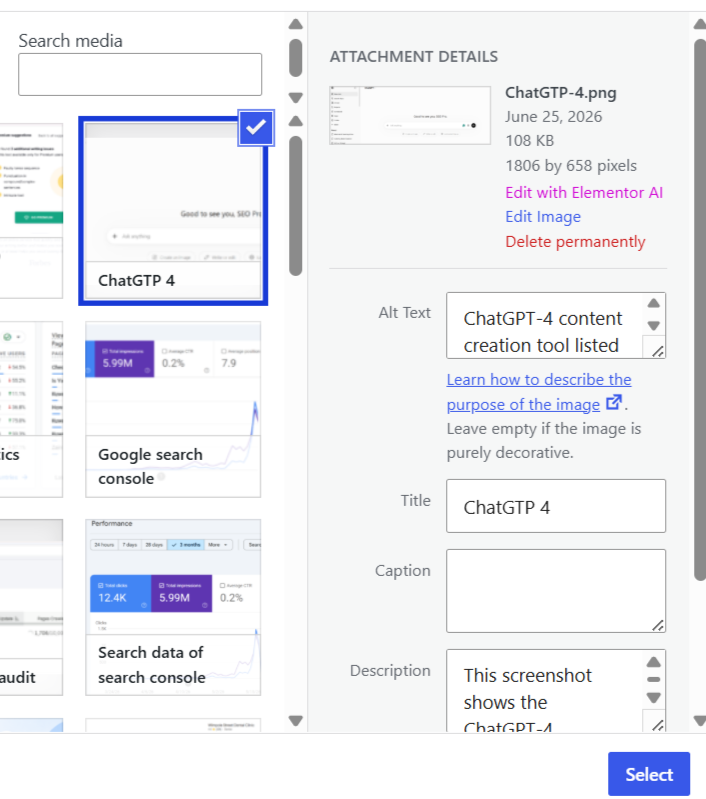Image resolution: width=706 pixels, height=799 pixels.
Task: Click the 108 KB file size text
Action: pos(530,141)
